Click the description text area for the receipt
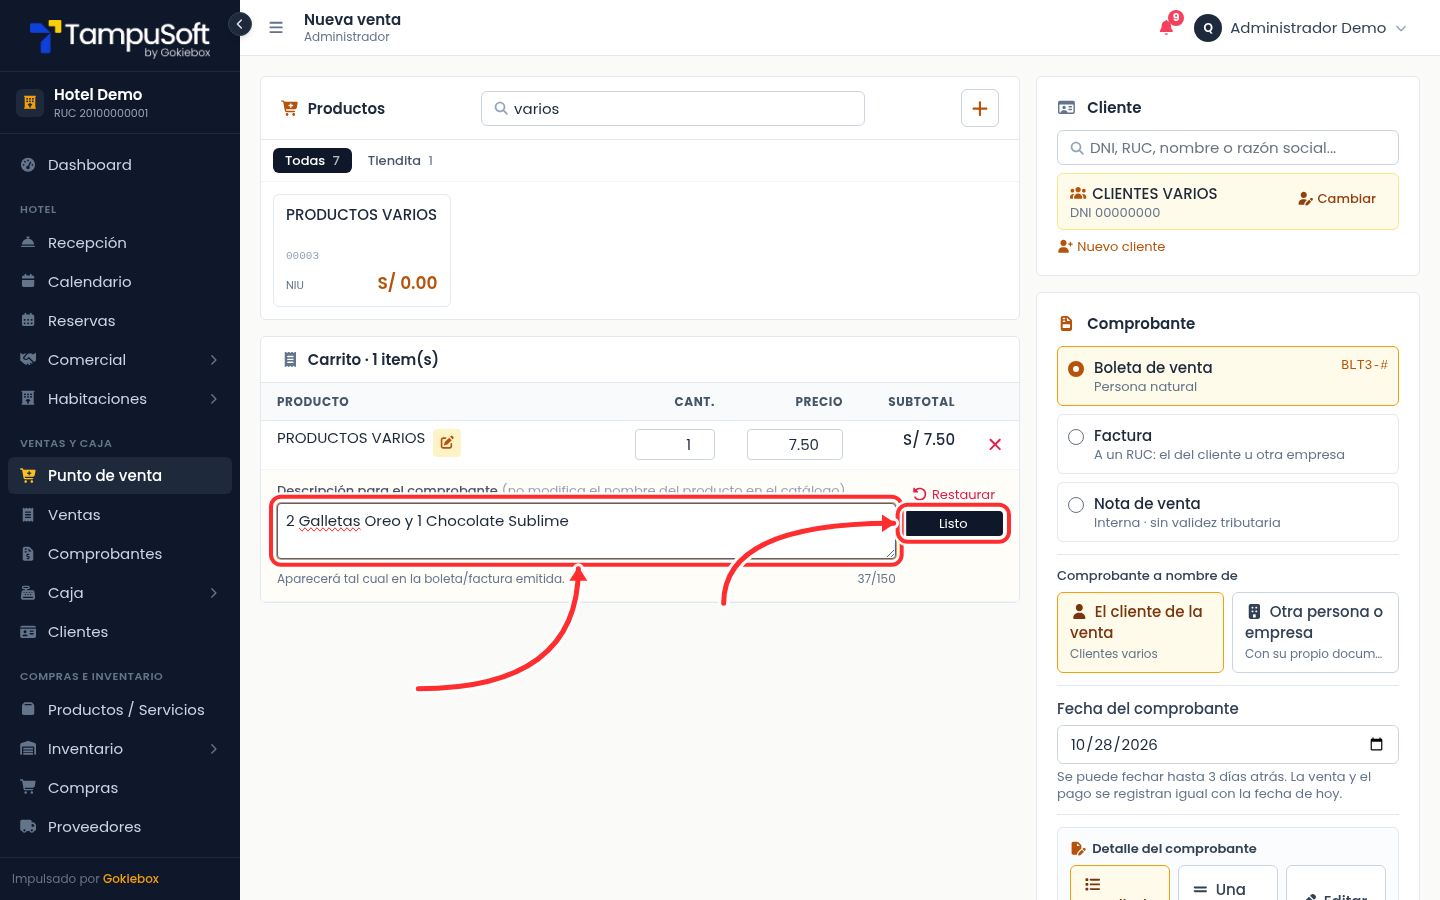 pos(586,531)
